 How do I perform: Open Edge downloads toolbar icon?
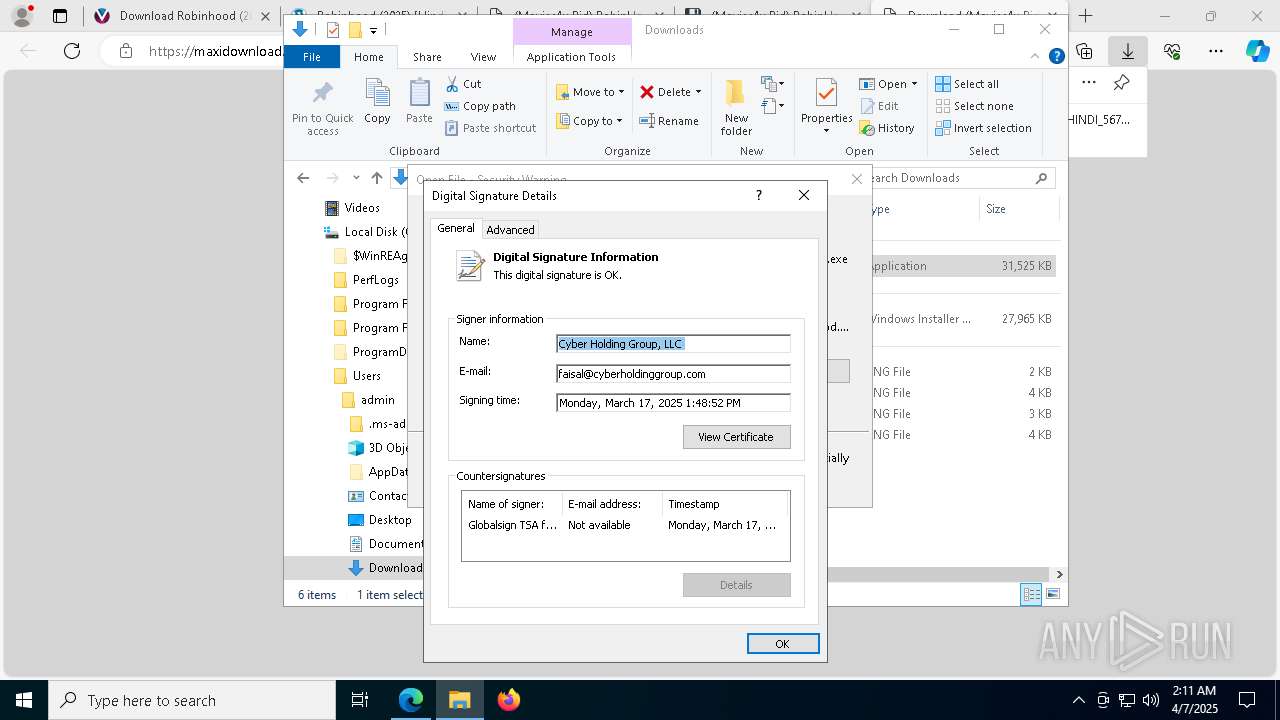coord(1128,51)
